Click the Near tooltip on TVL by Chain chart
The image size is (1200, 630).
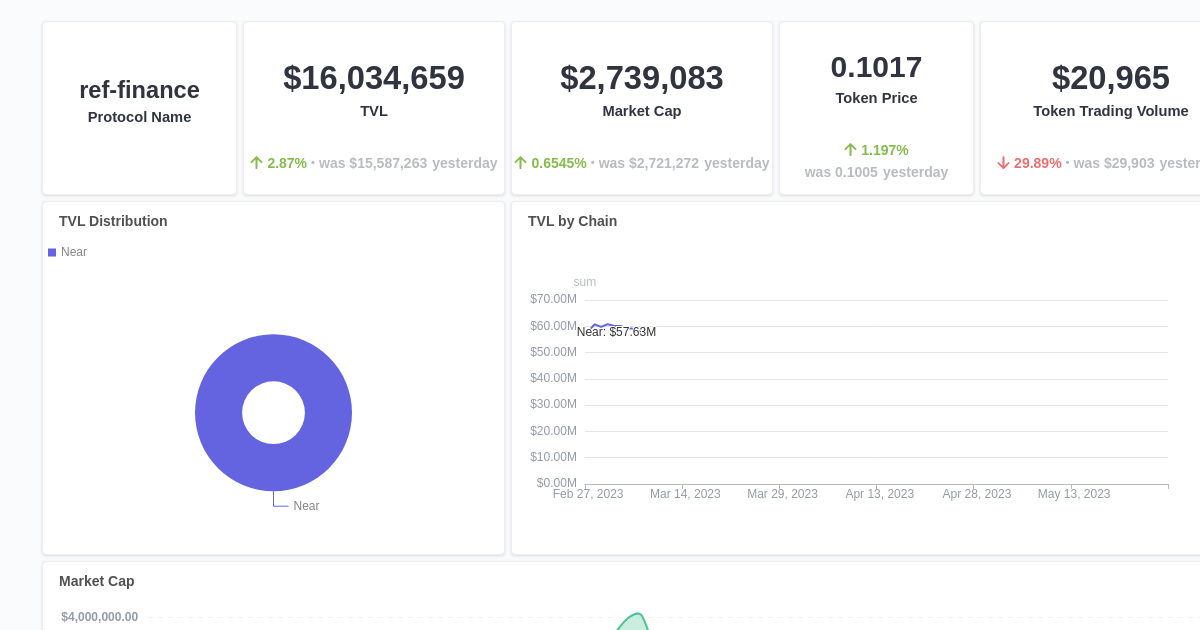click(x=616, y=331)
